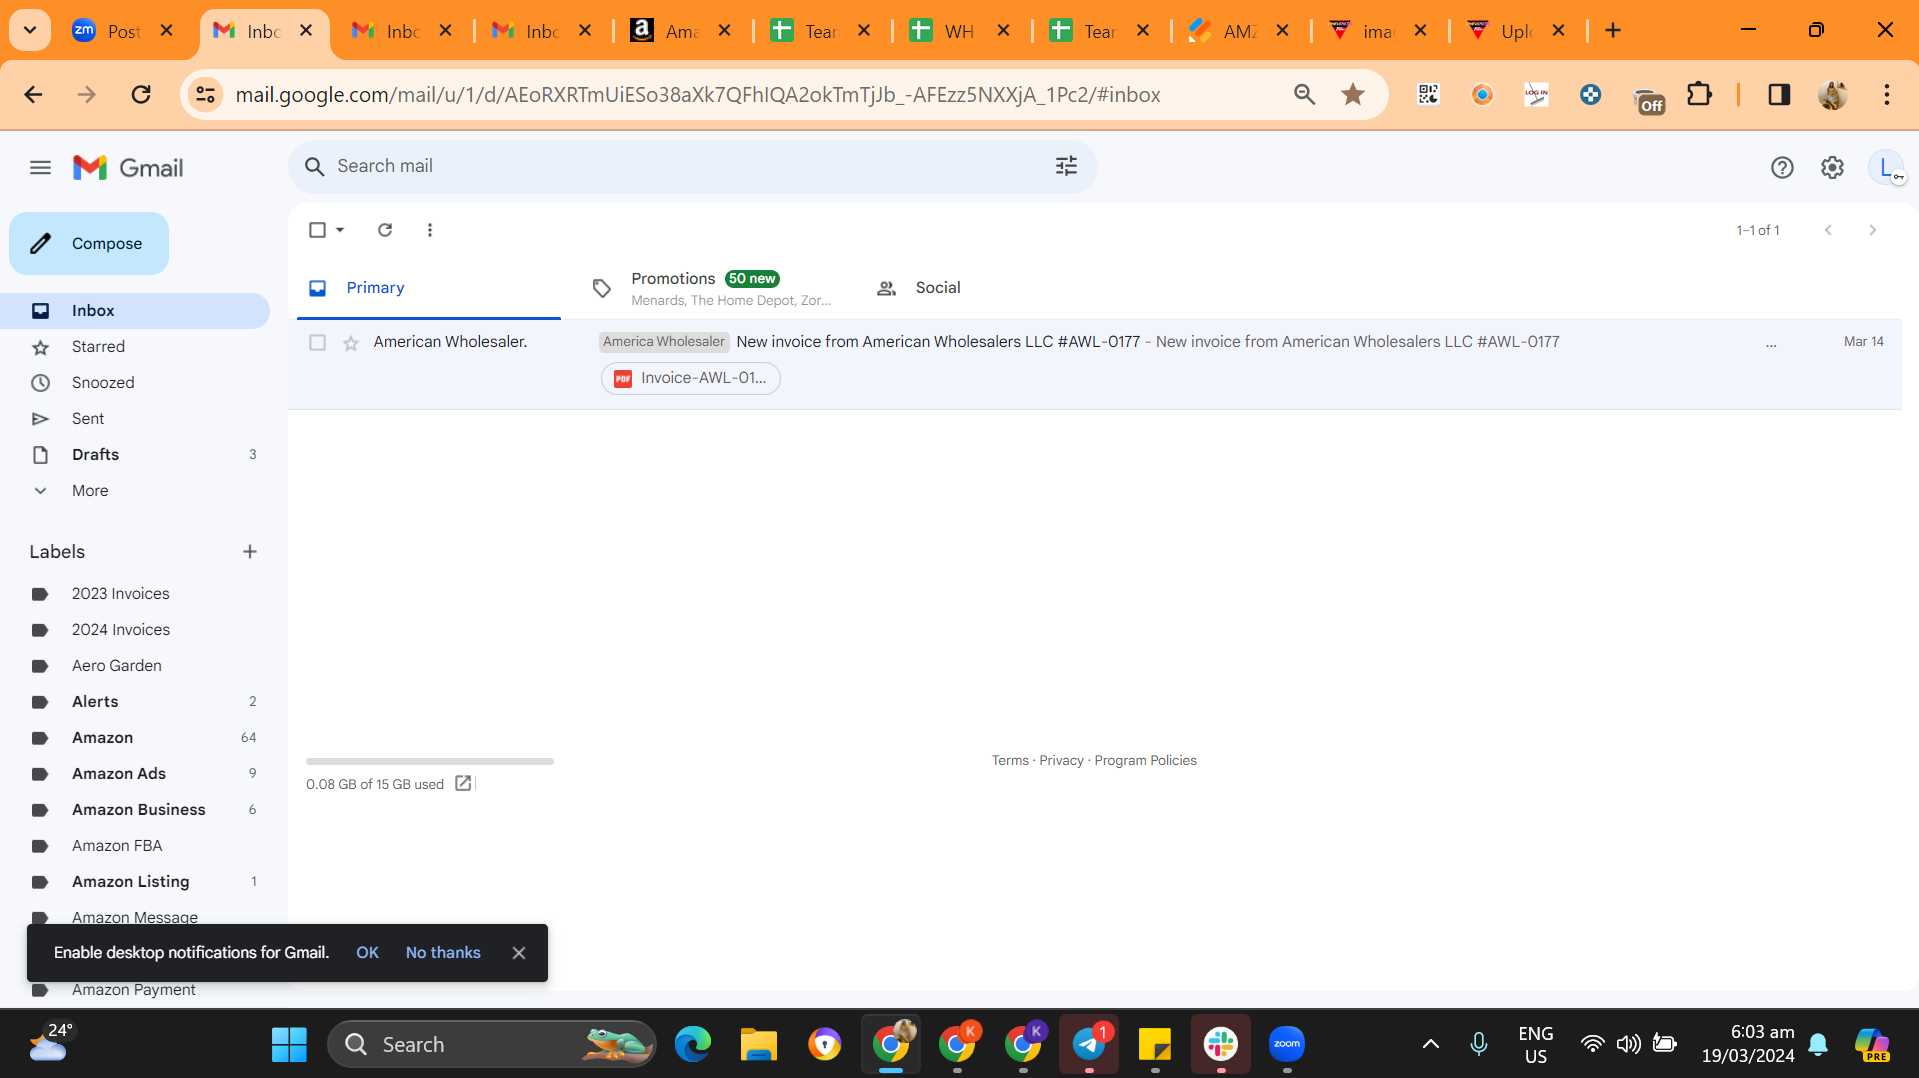Image resolution: width=1919 pixels, height=1078 pixels.
Task: Open the Amazon Business label
Action: (135, 810)
